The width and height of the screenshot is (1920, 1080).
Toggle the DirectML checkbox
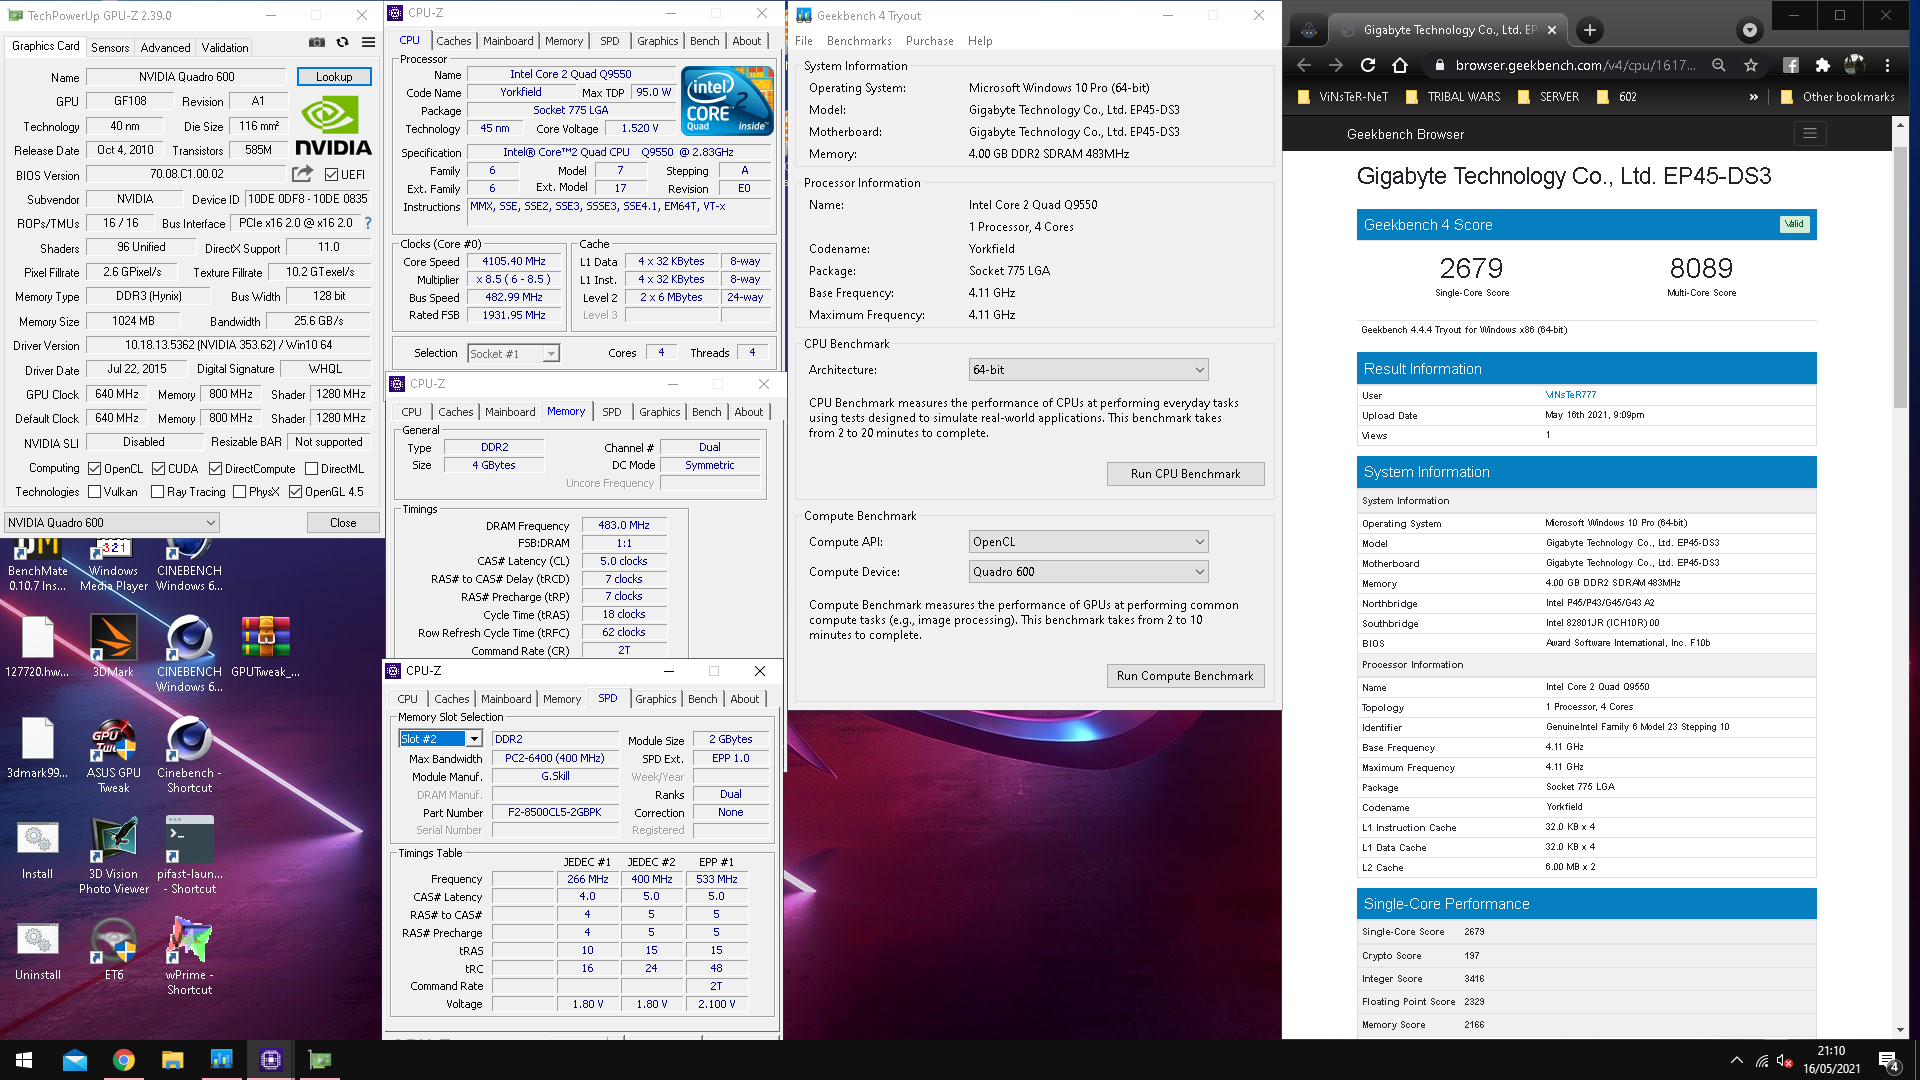(311, 468)
